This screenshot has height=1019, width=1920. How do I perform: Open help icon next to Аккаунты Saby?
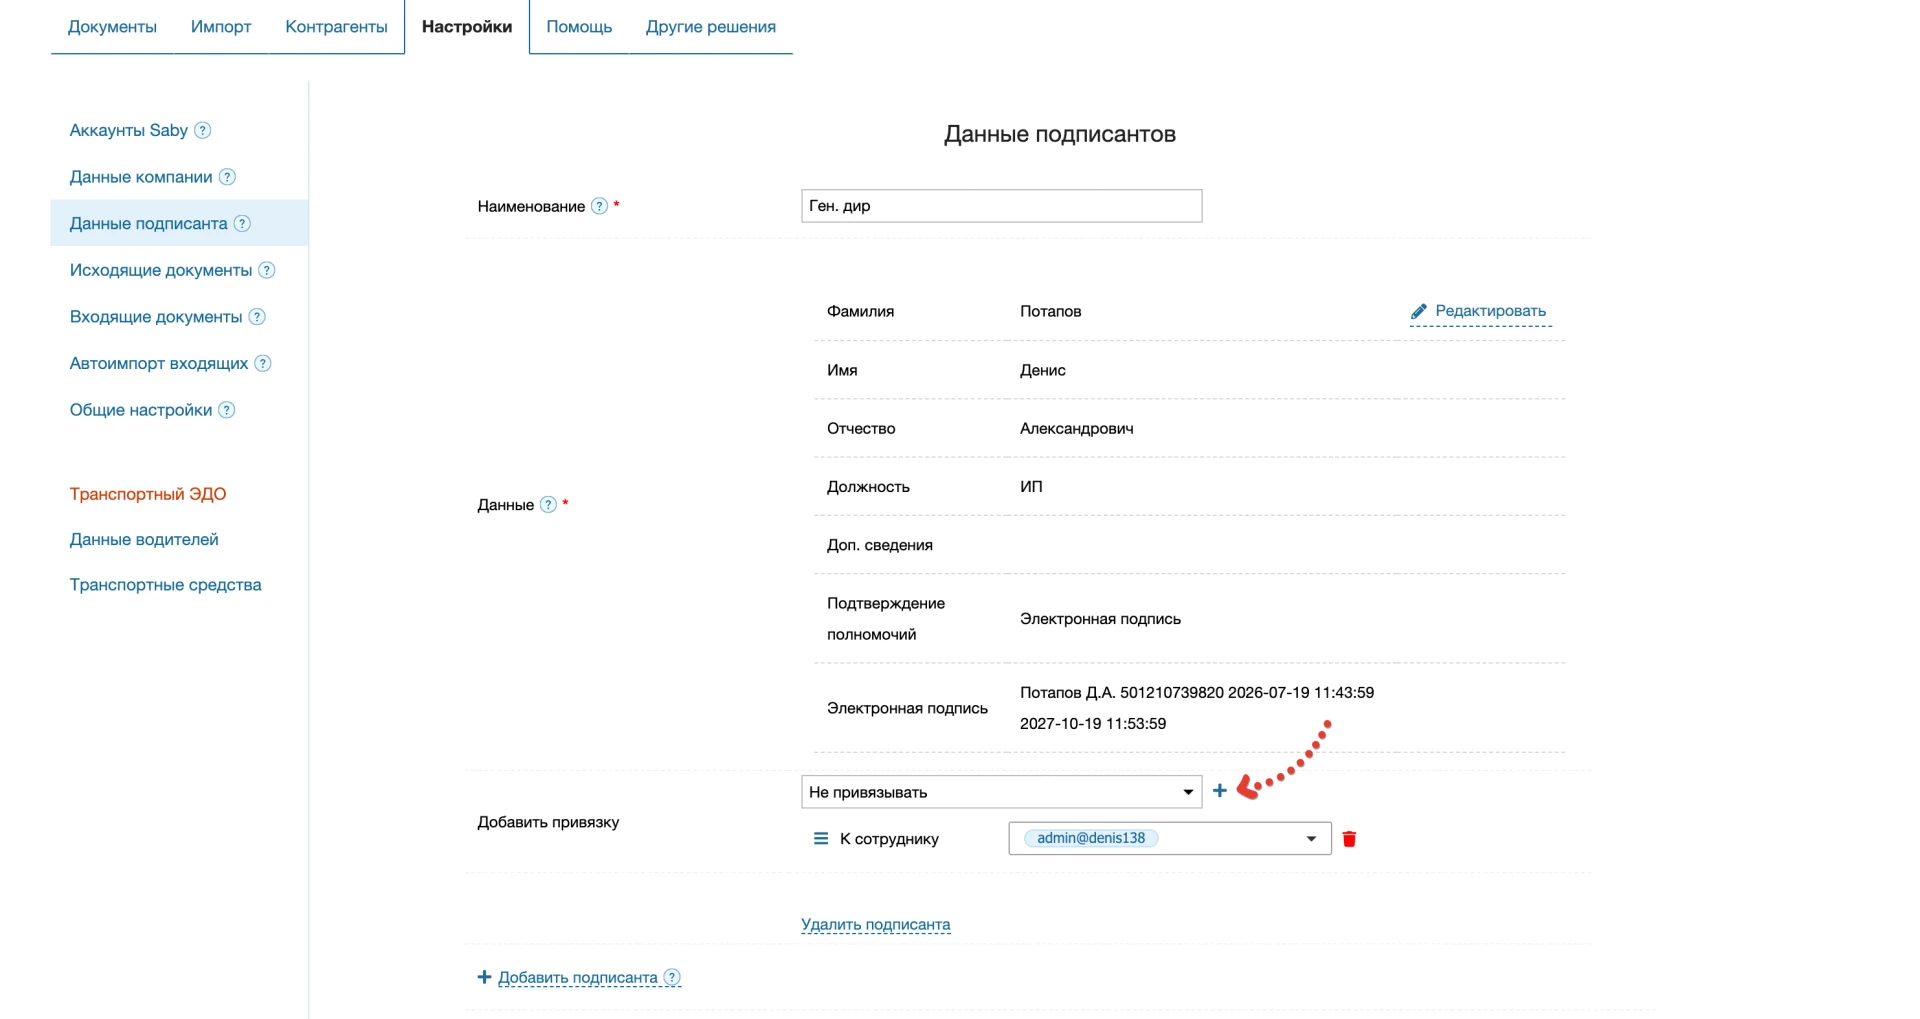[x=202, y=130]
